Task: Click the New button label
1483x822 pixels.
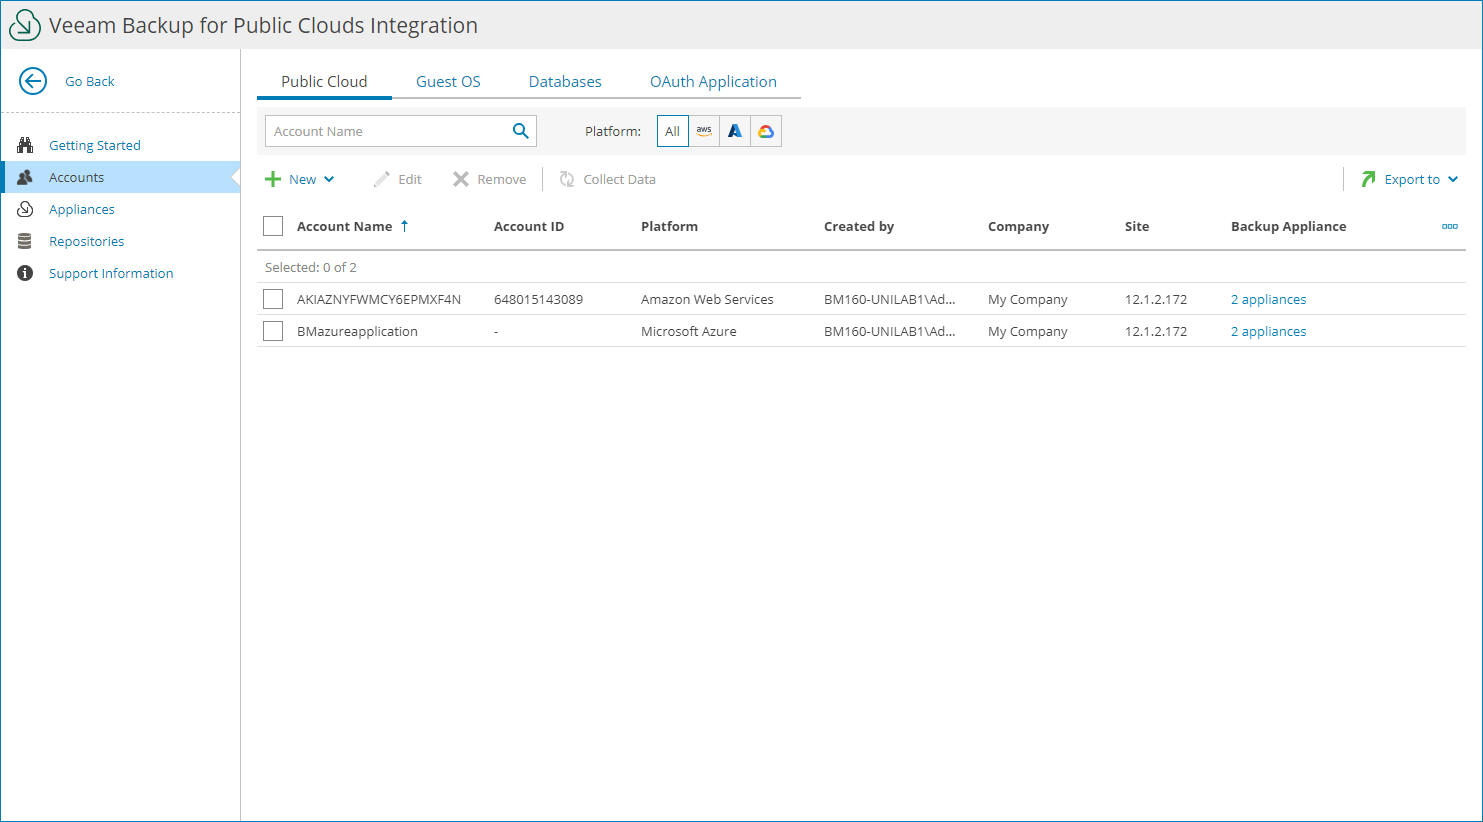Action: tap(302, 179)
